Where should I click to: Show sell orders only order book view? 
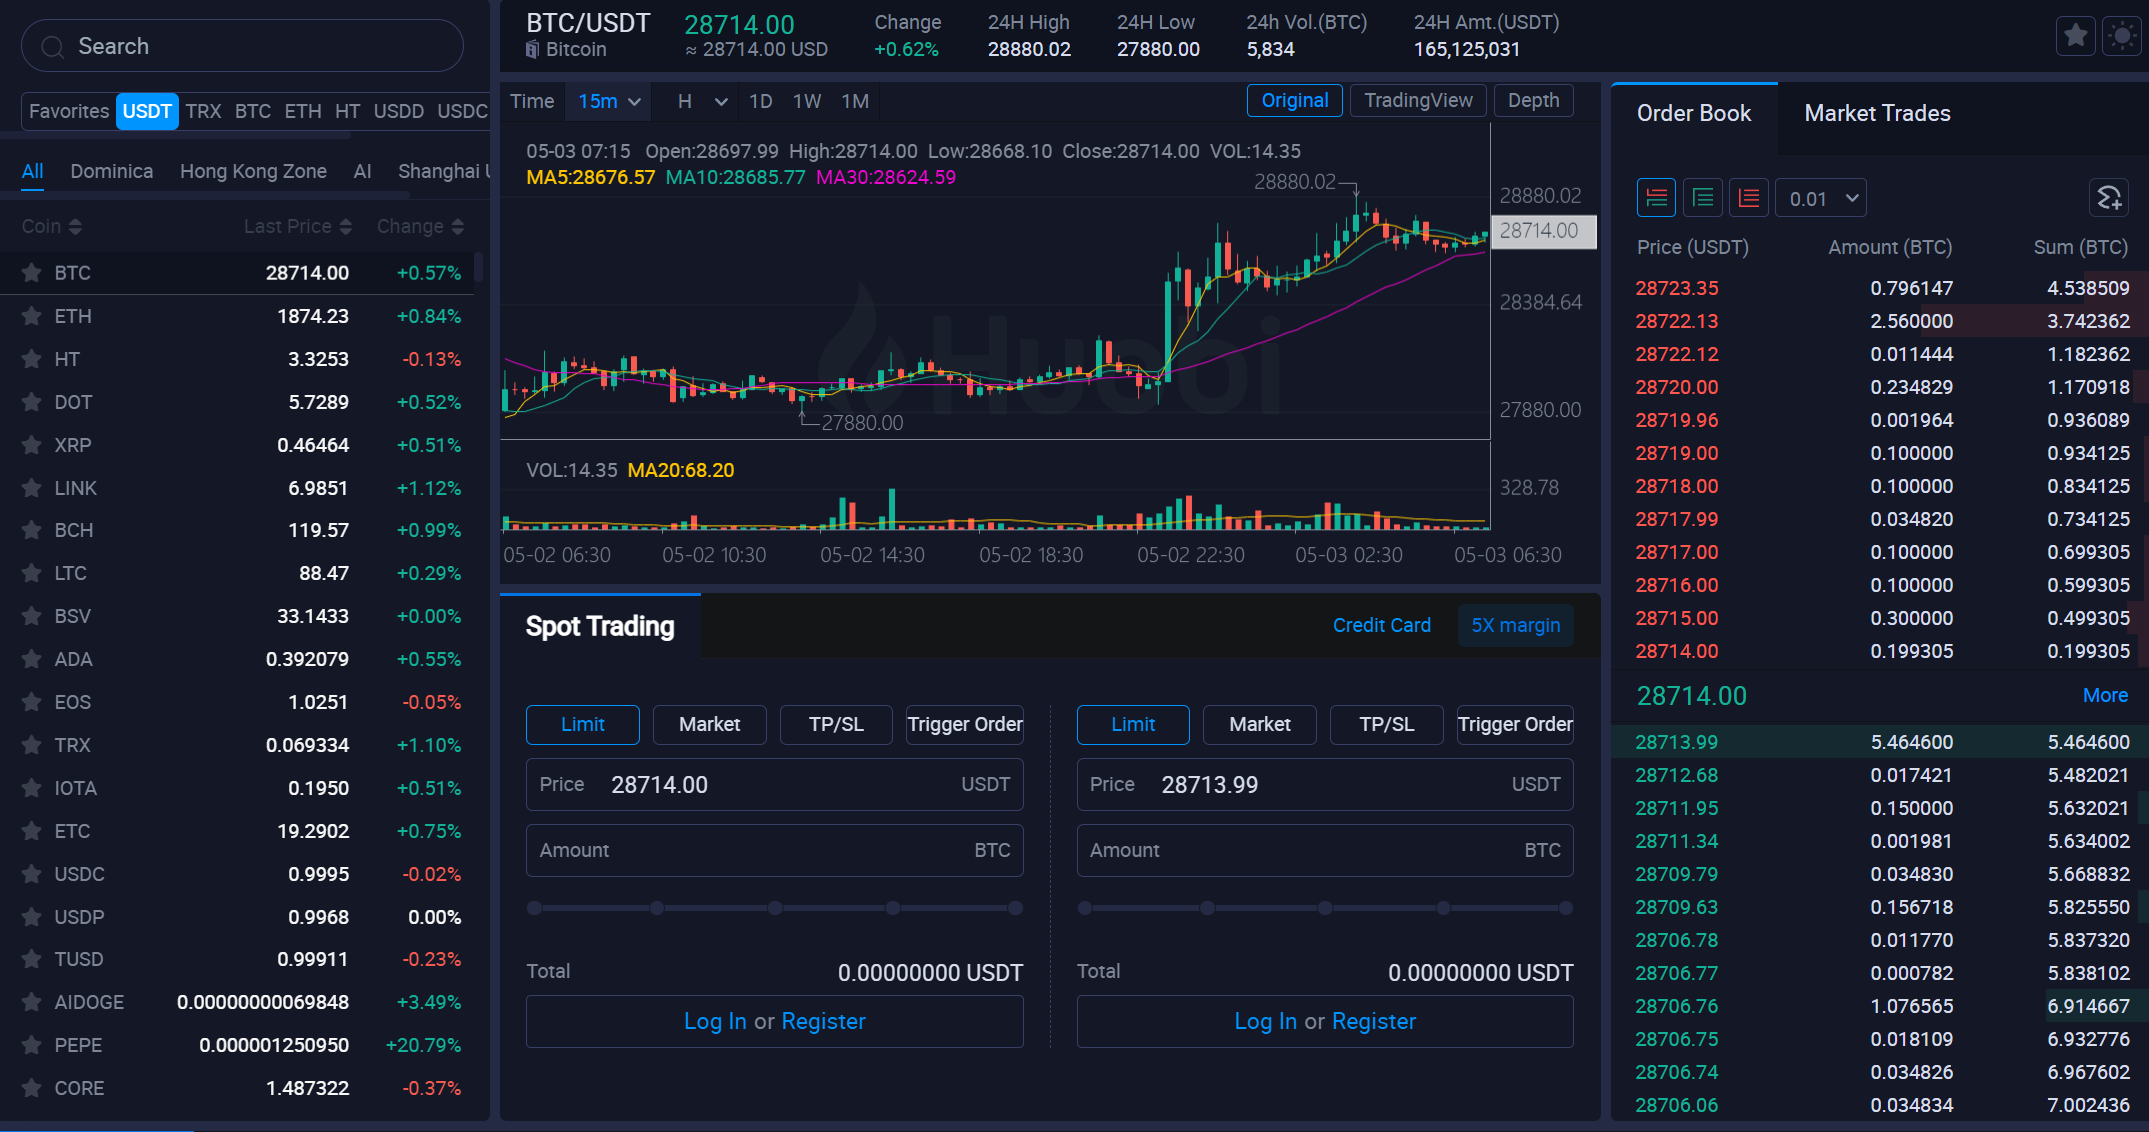coord(1748,198)
